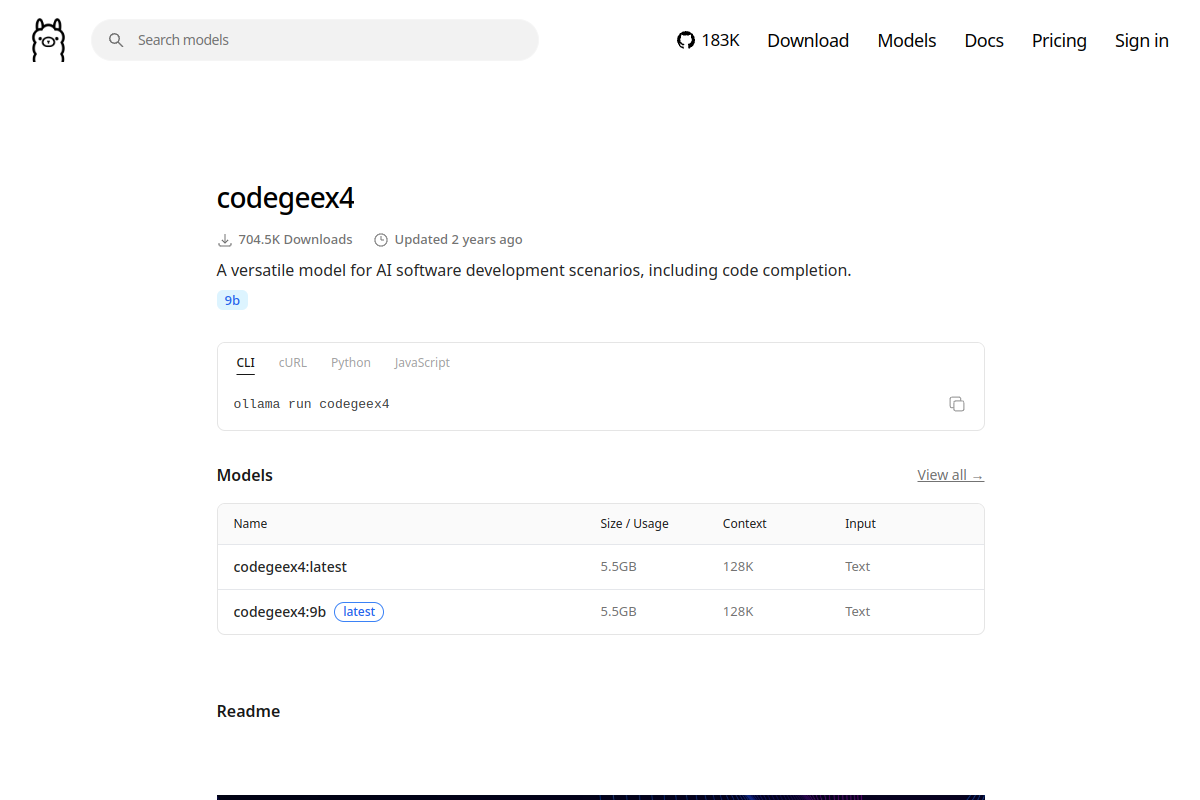Screen dimensions: 1200x800
Task: Click the 9b size tag
Action: (x=232, y=300)
